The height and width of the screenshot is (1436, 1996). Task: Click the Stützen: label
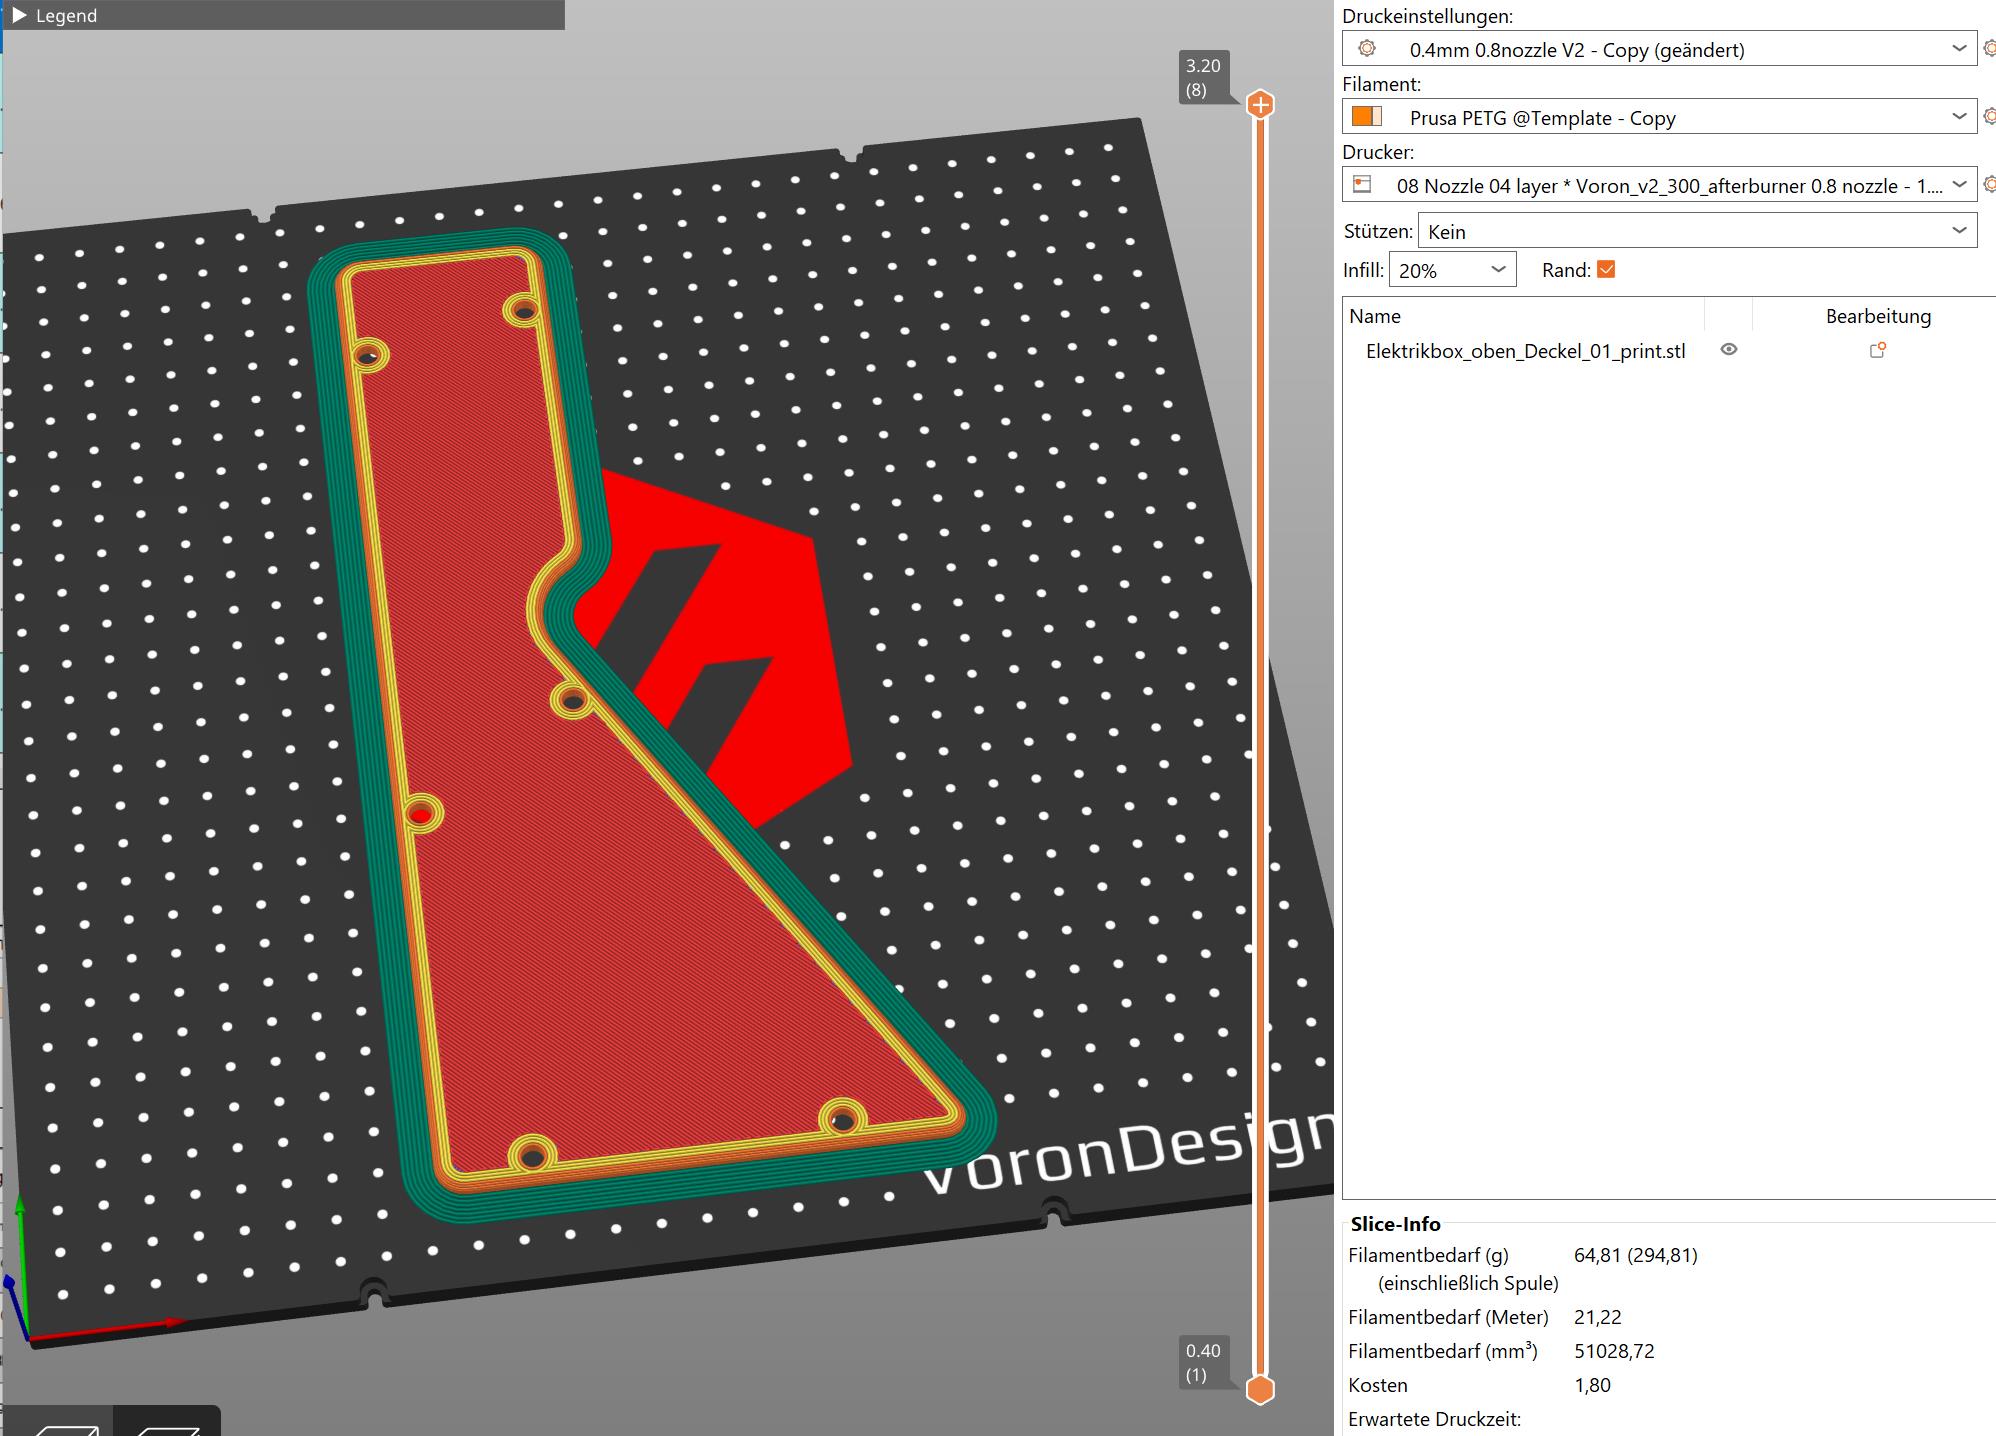click(x=1378, y=231)
